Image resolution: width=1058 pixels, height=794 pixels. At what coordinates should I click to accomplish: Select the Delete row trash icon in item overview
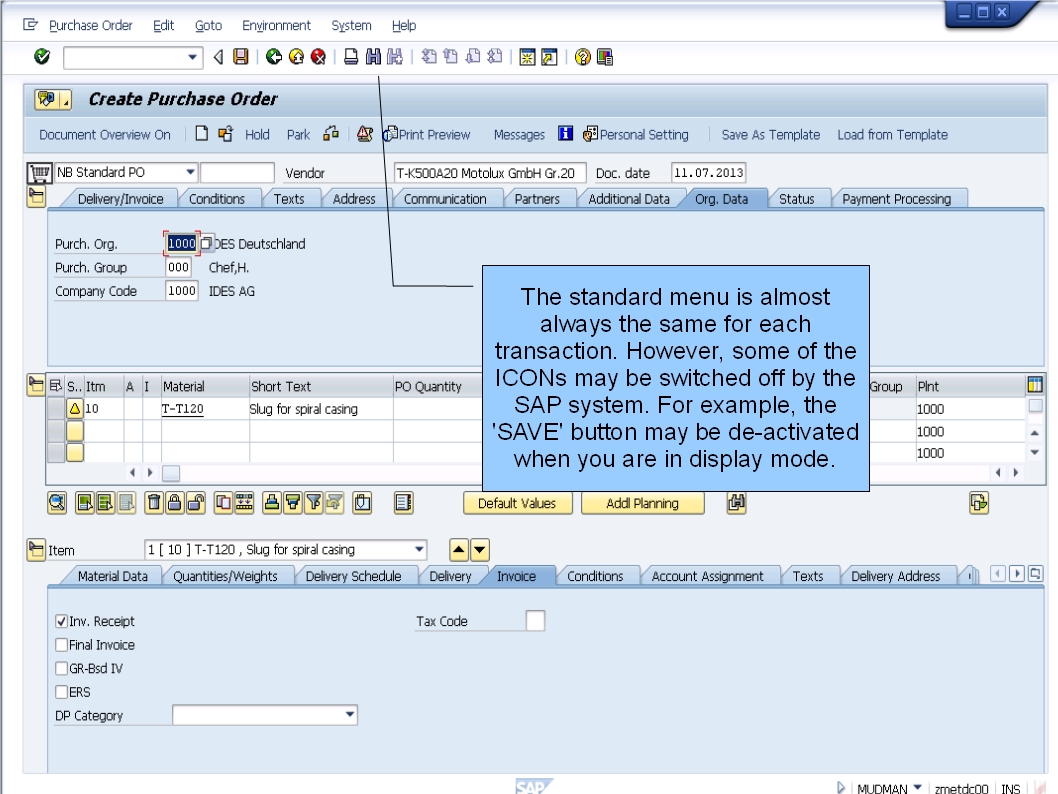coord(153,503)
